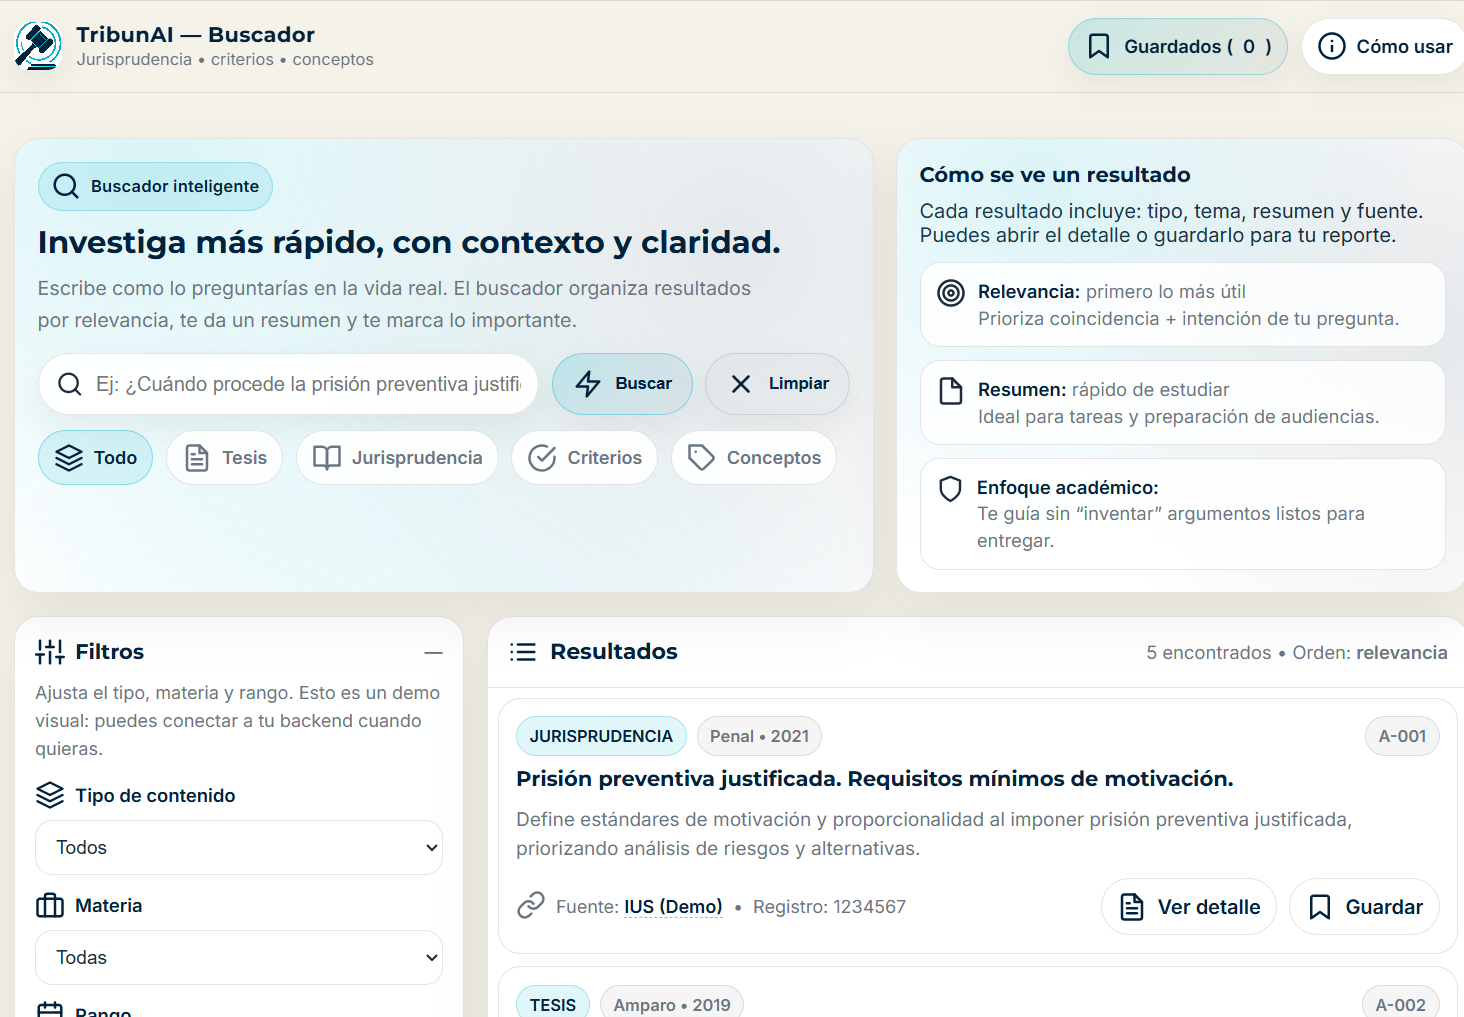Collapse the Filtros panel
Image resolution: width=1464 pixels, height=1017 pixels.
point(433,652)
